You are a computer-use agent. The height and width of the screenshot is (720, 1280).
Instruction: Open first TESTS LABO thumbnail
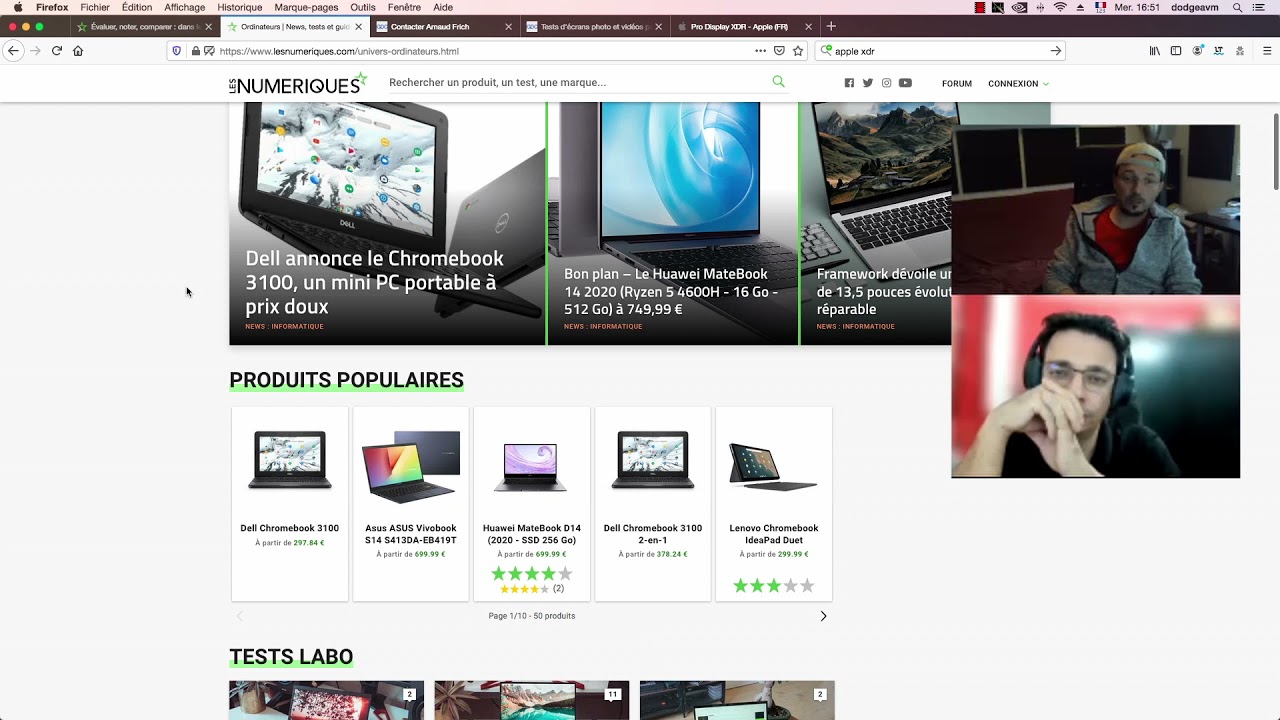[326, 700]
